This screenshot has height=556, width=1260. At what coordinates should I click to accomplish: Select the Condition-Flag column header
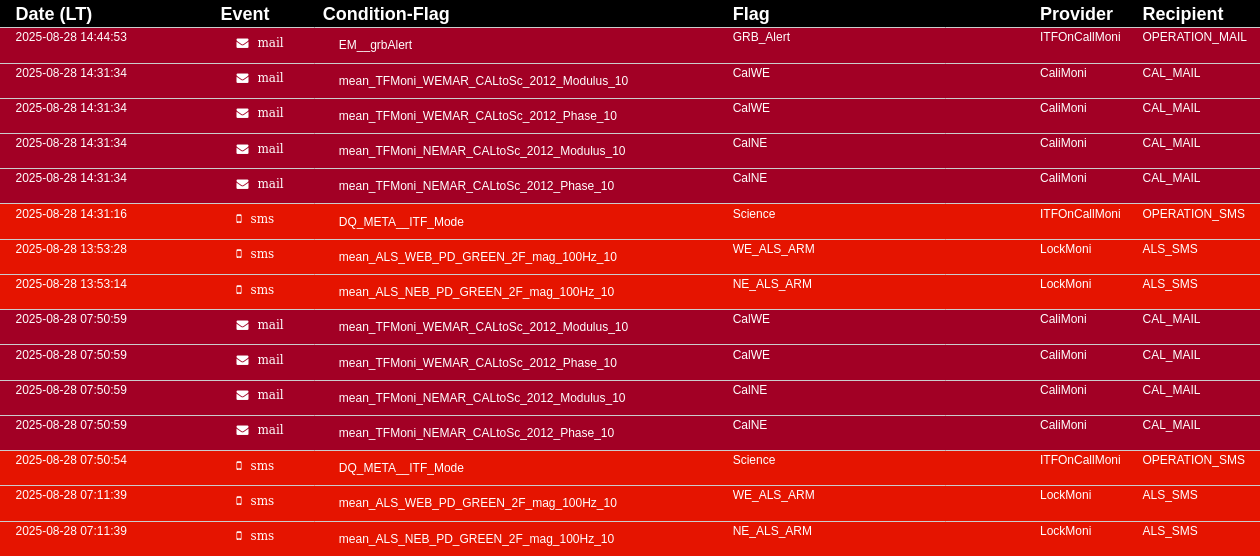point(386,14)
